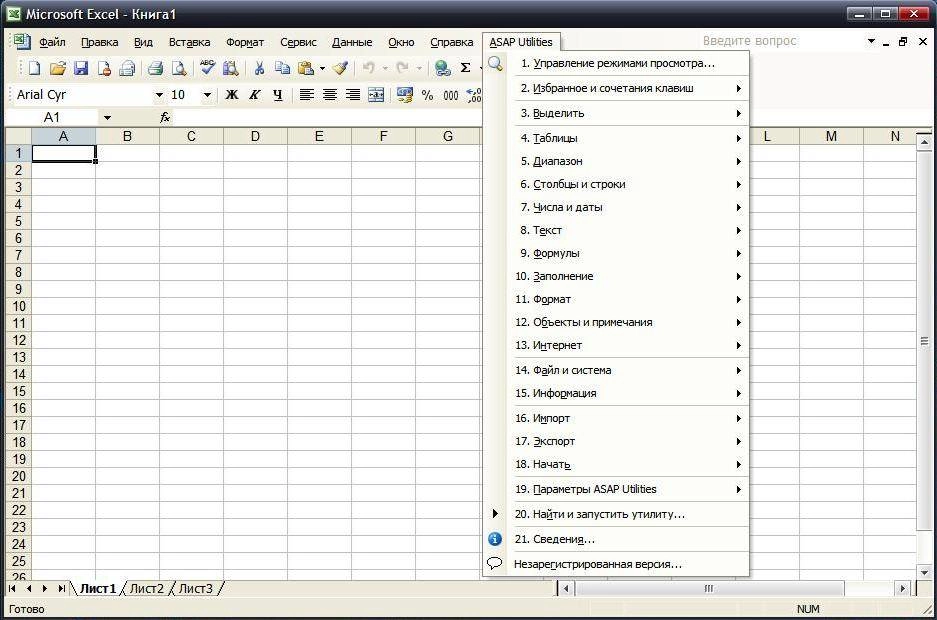
Task: Click the horizontal scrollbar left arrow
Action: 566,588
